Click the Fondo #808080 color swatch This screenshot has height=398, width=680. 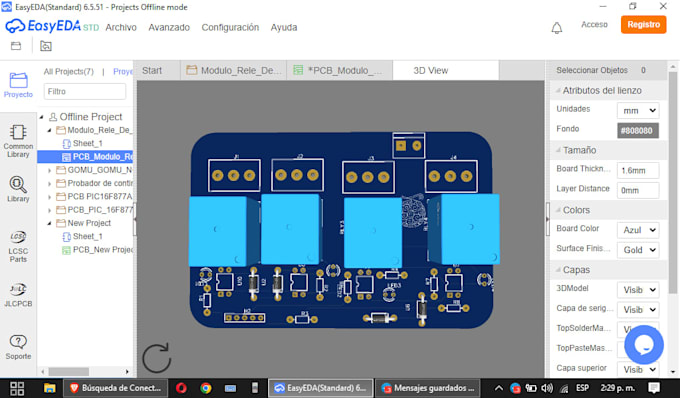pyautogui.click(x=638, y=130)
